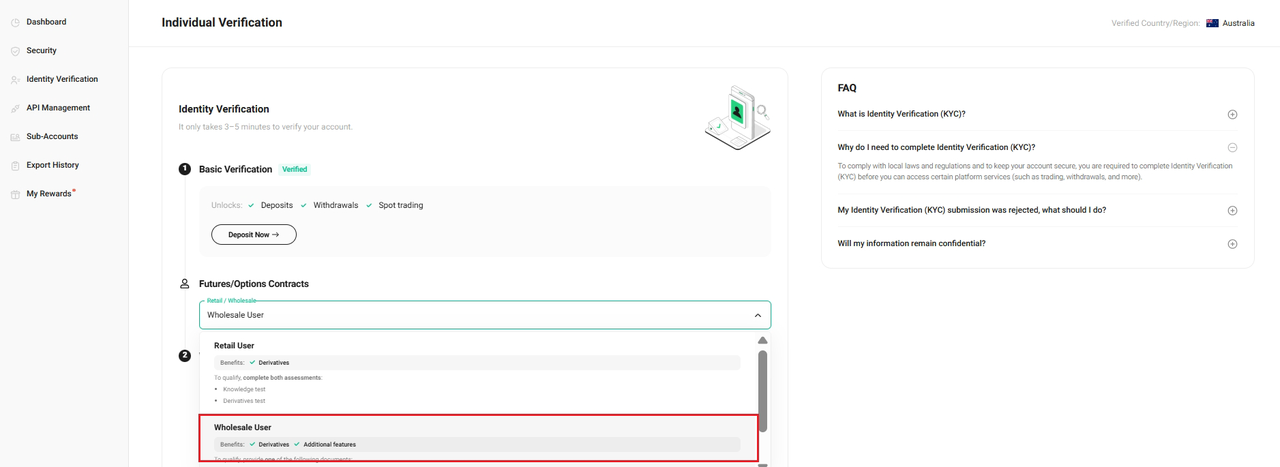Open Export History from the sidebar

52,165
